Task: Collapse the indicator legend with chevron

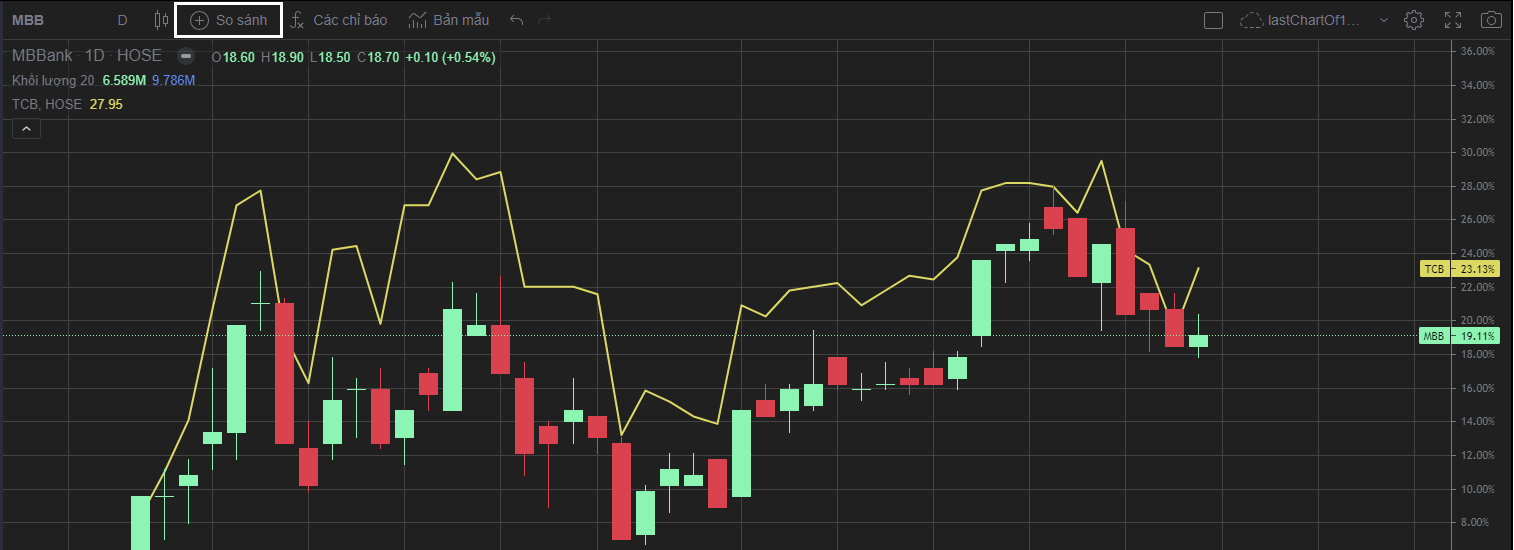Action: [x=26, y=129]
